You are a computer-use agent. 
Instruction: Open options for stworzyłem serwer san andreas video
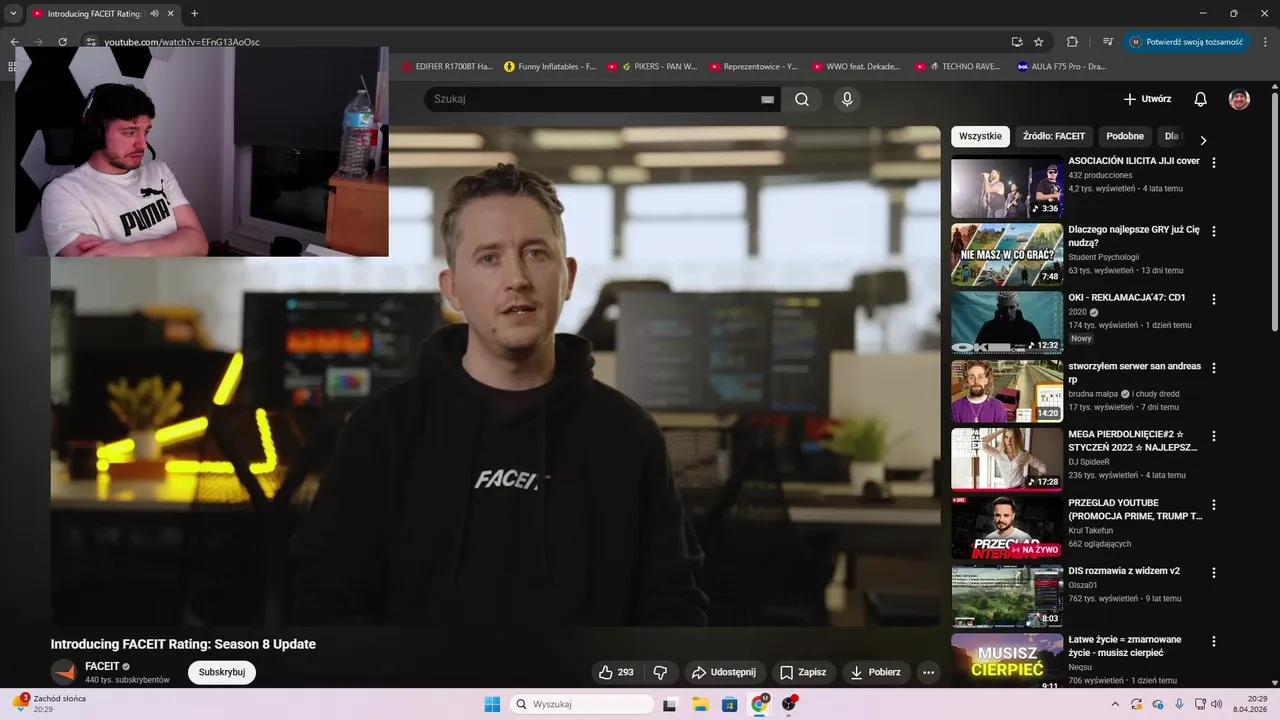tap(1214, 368)
